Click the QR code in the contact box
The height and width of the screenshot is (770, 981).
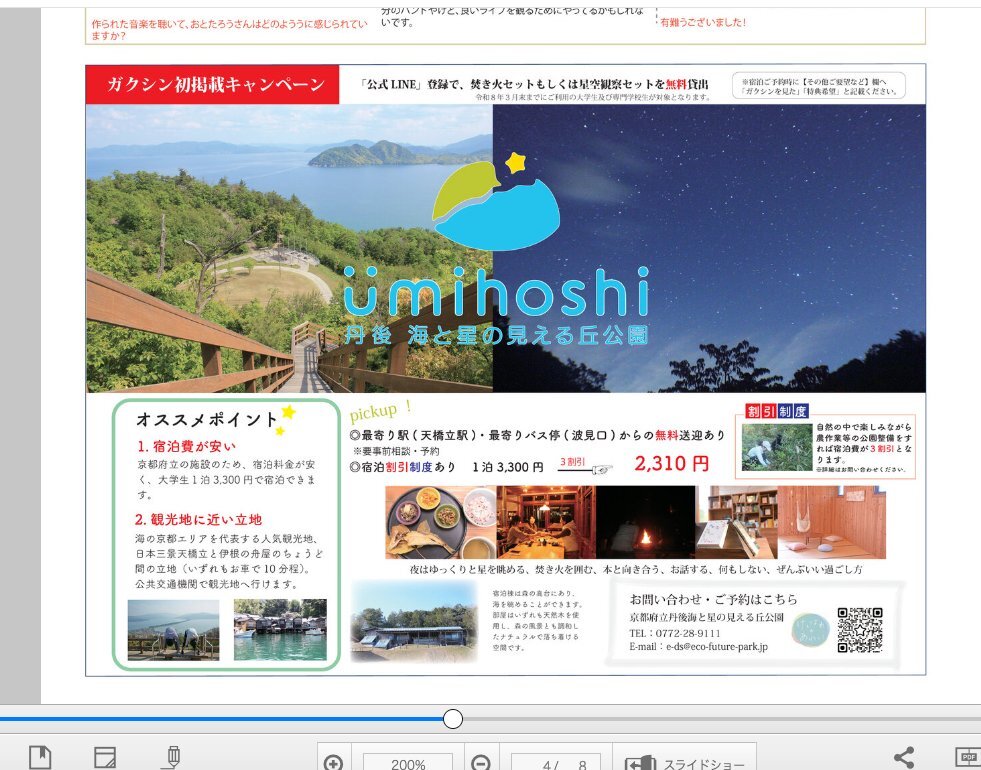click(860, 630)
